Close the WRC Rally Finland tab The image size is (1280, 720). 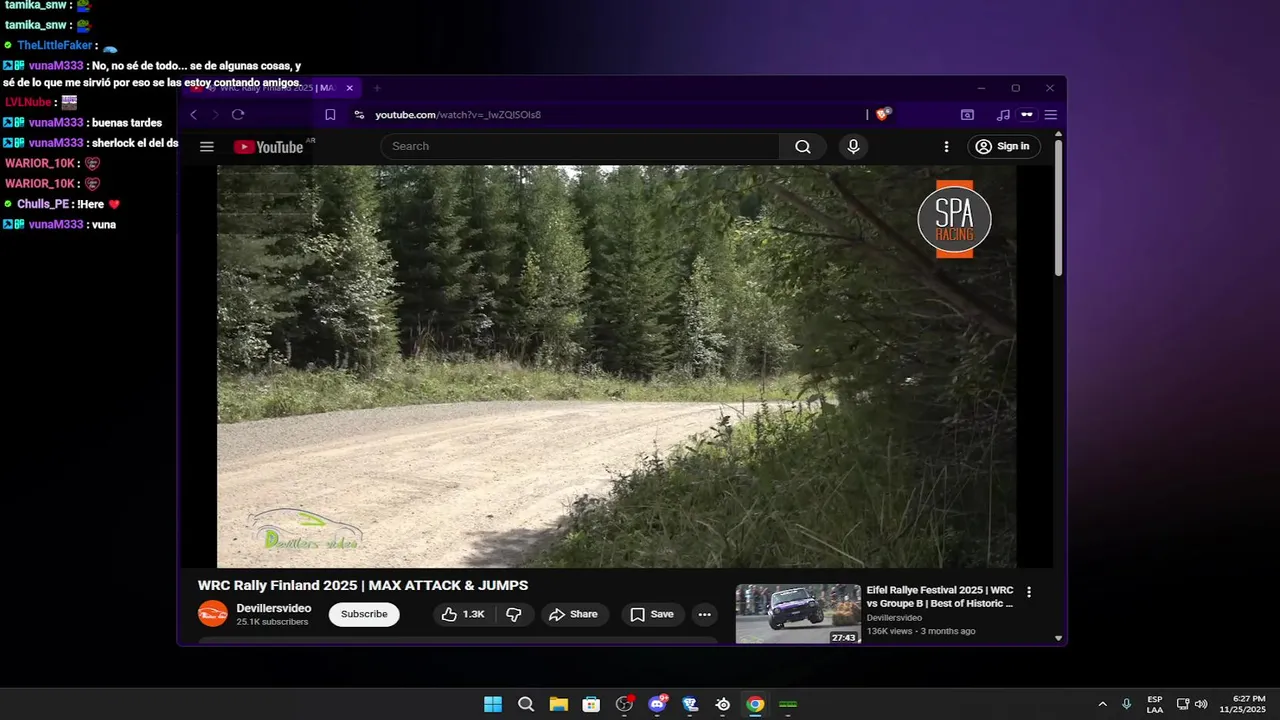pos(349,88)
